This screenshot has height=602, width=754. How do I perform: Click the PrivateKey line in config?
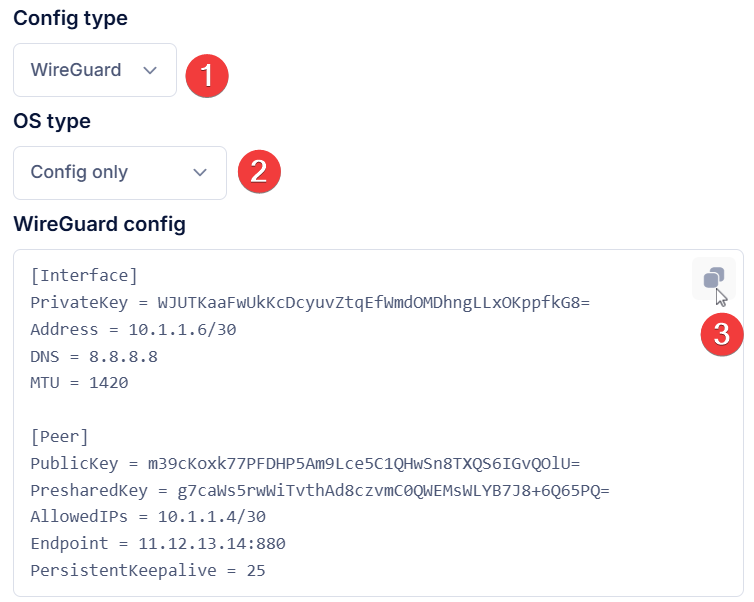coord(310,303)
